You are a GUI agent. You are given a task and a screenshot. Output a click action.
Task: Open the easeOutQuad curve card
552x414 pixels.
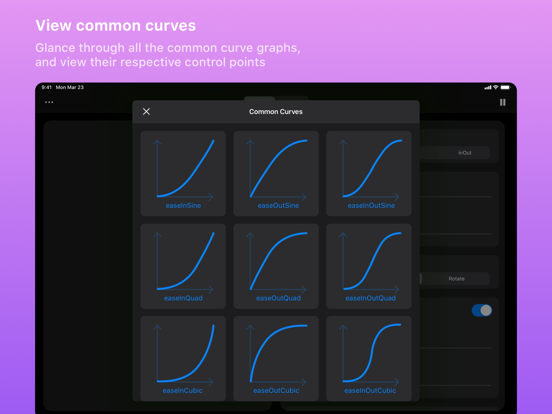(276, 266)
